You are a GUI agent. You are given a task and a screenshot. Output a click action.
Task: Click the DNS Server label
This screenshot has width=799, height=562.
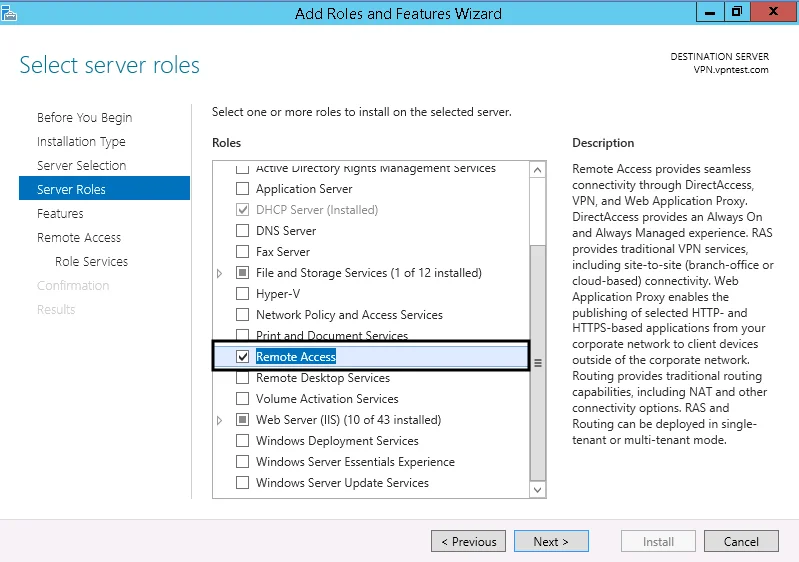(x=286, y=231)
